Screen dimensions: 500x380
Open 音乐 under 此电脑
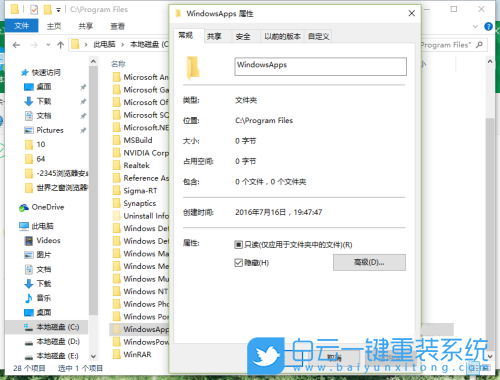point(44,298)
